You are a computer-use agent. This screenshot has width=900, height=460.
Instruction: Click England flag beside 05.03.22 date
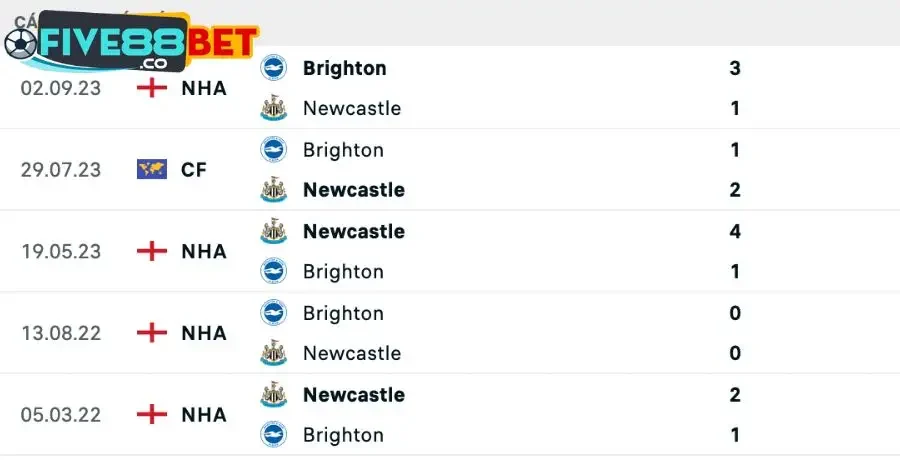[x=151, y=414]
